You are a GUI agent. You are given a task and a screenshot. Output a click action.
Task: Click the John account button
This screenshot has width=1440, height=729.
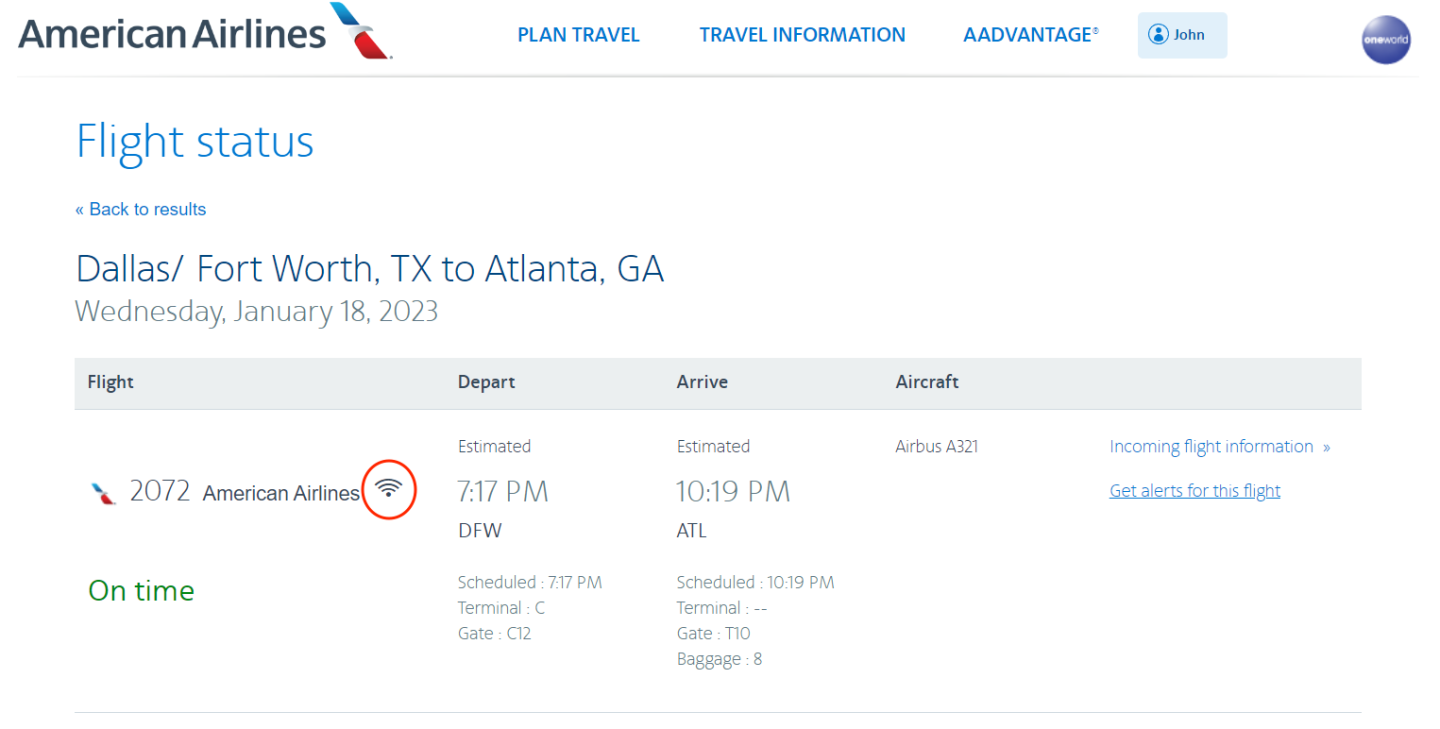[1182, 35]
